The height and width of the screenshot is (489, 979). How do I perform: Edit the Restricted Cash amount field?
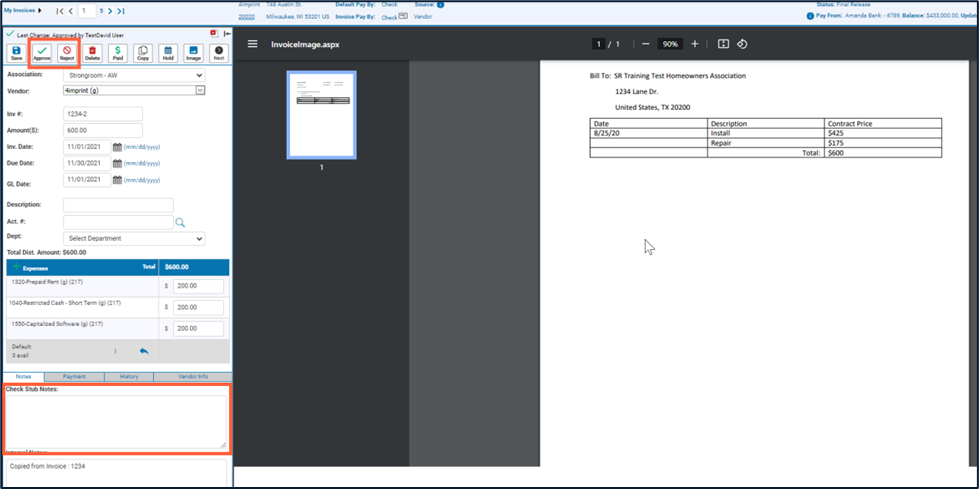tap(199, 307)
